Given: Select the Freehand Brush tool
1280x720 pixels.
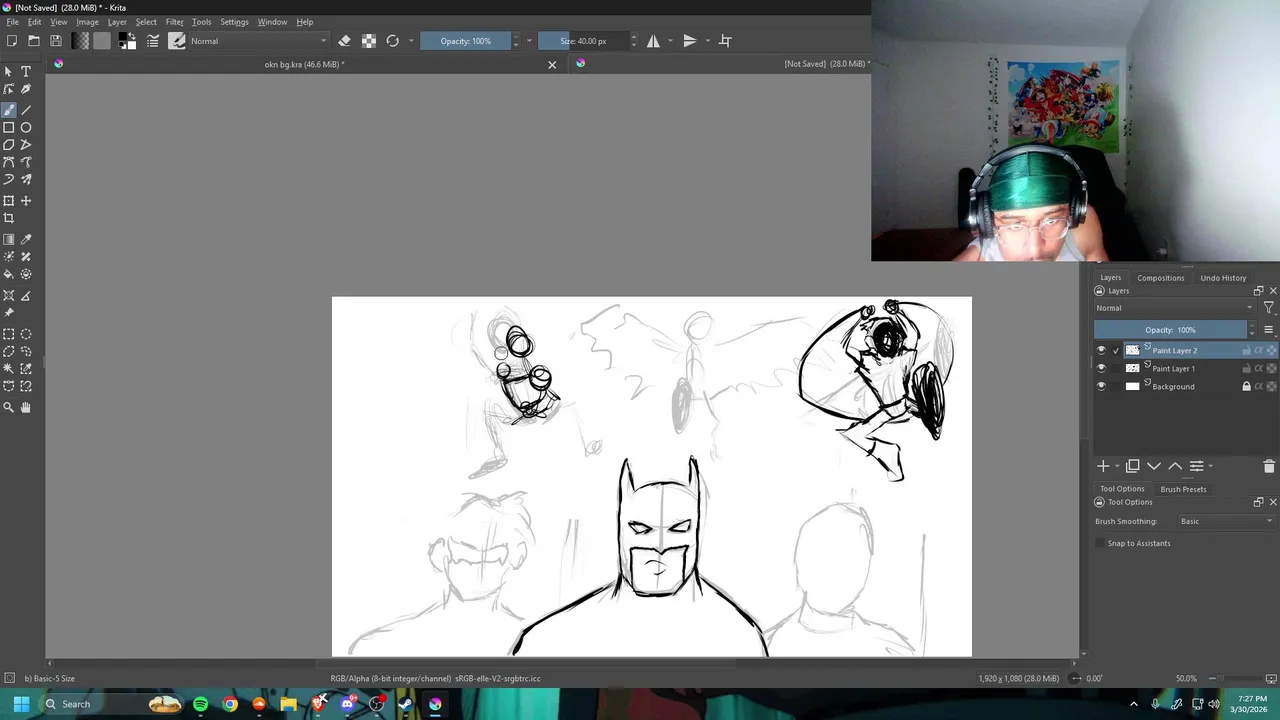Looking at the screenshot, I should [9, 110].
